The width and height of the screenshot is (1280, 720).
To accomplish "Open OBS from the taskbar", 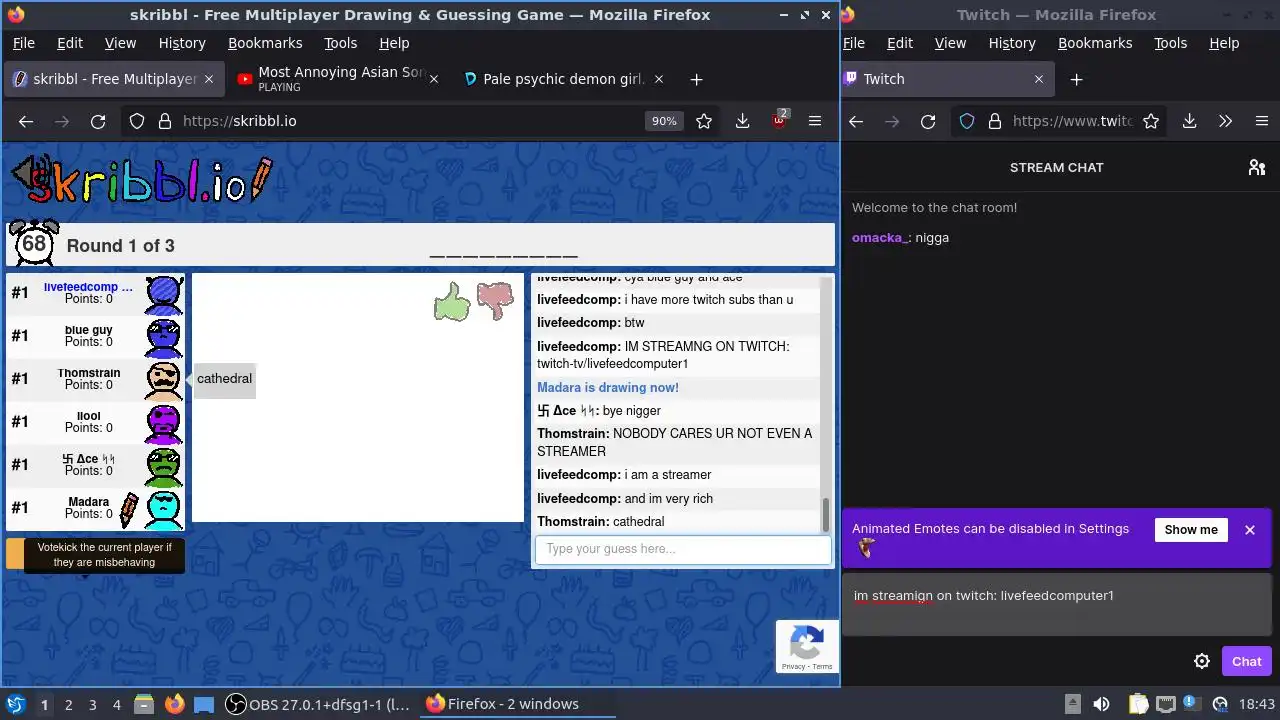I will [x=318, y=704].
